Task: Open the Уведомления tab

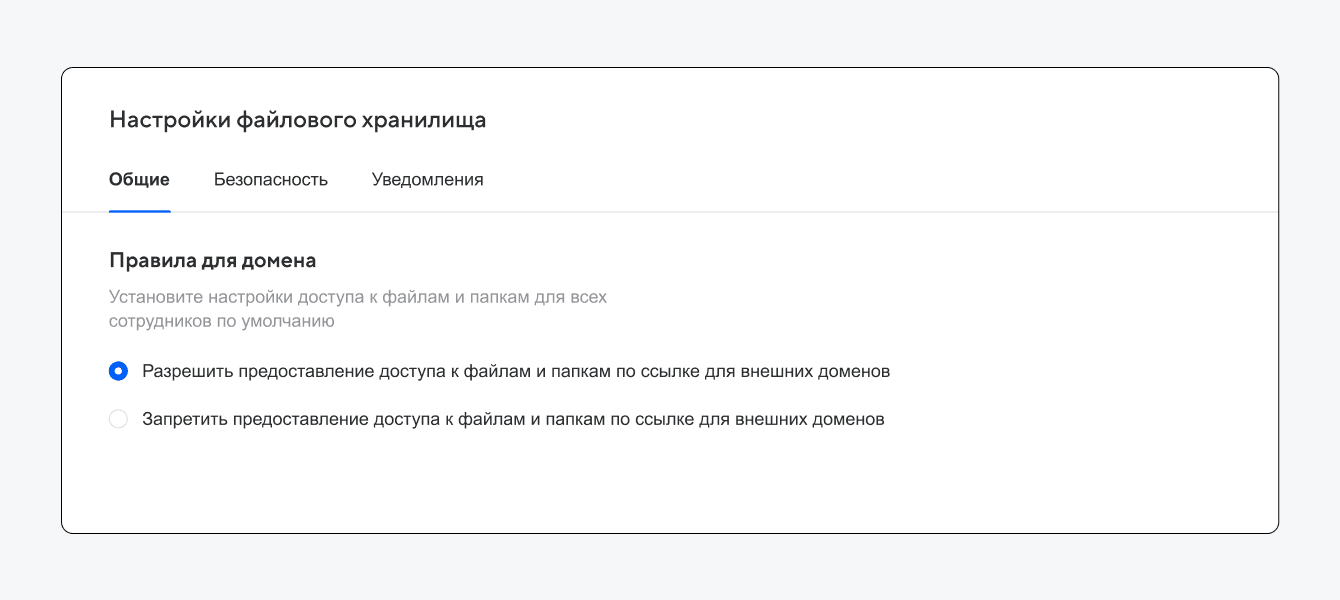Action: click(x=427, y=180)
